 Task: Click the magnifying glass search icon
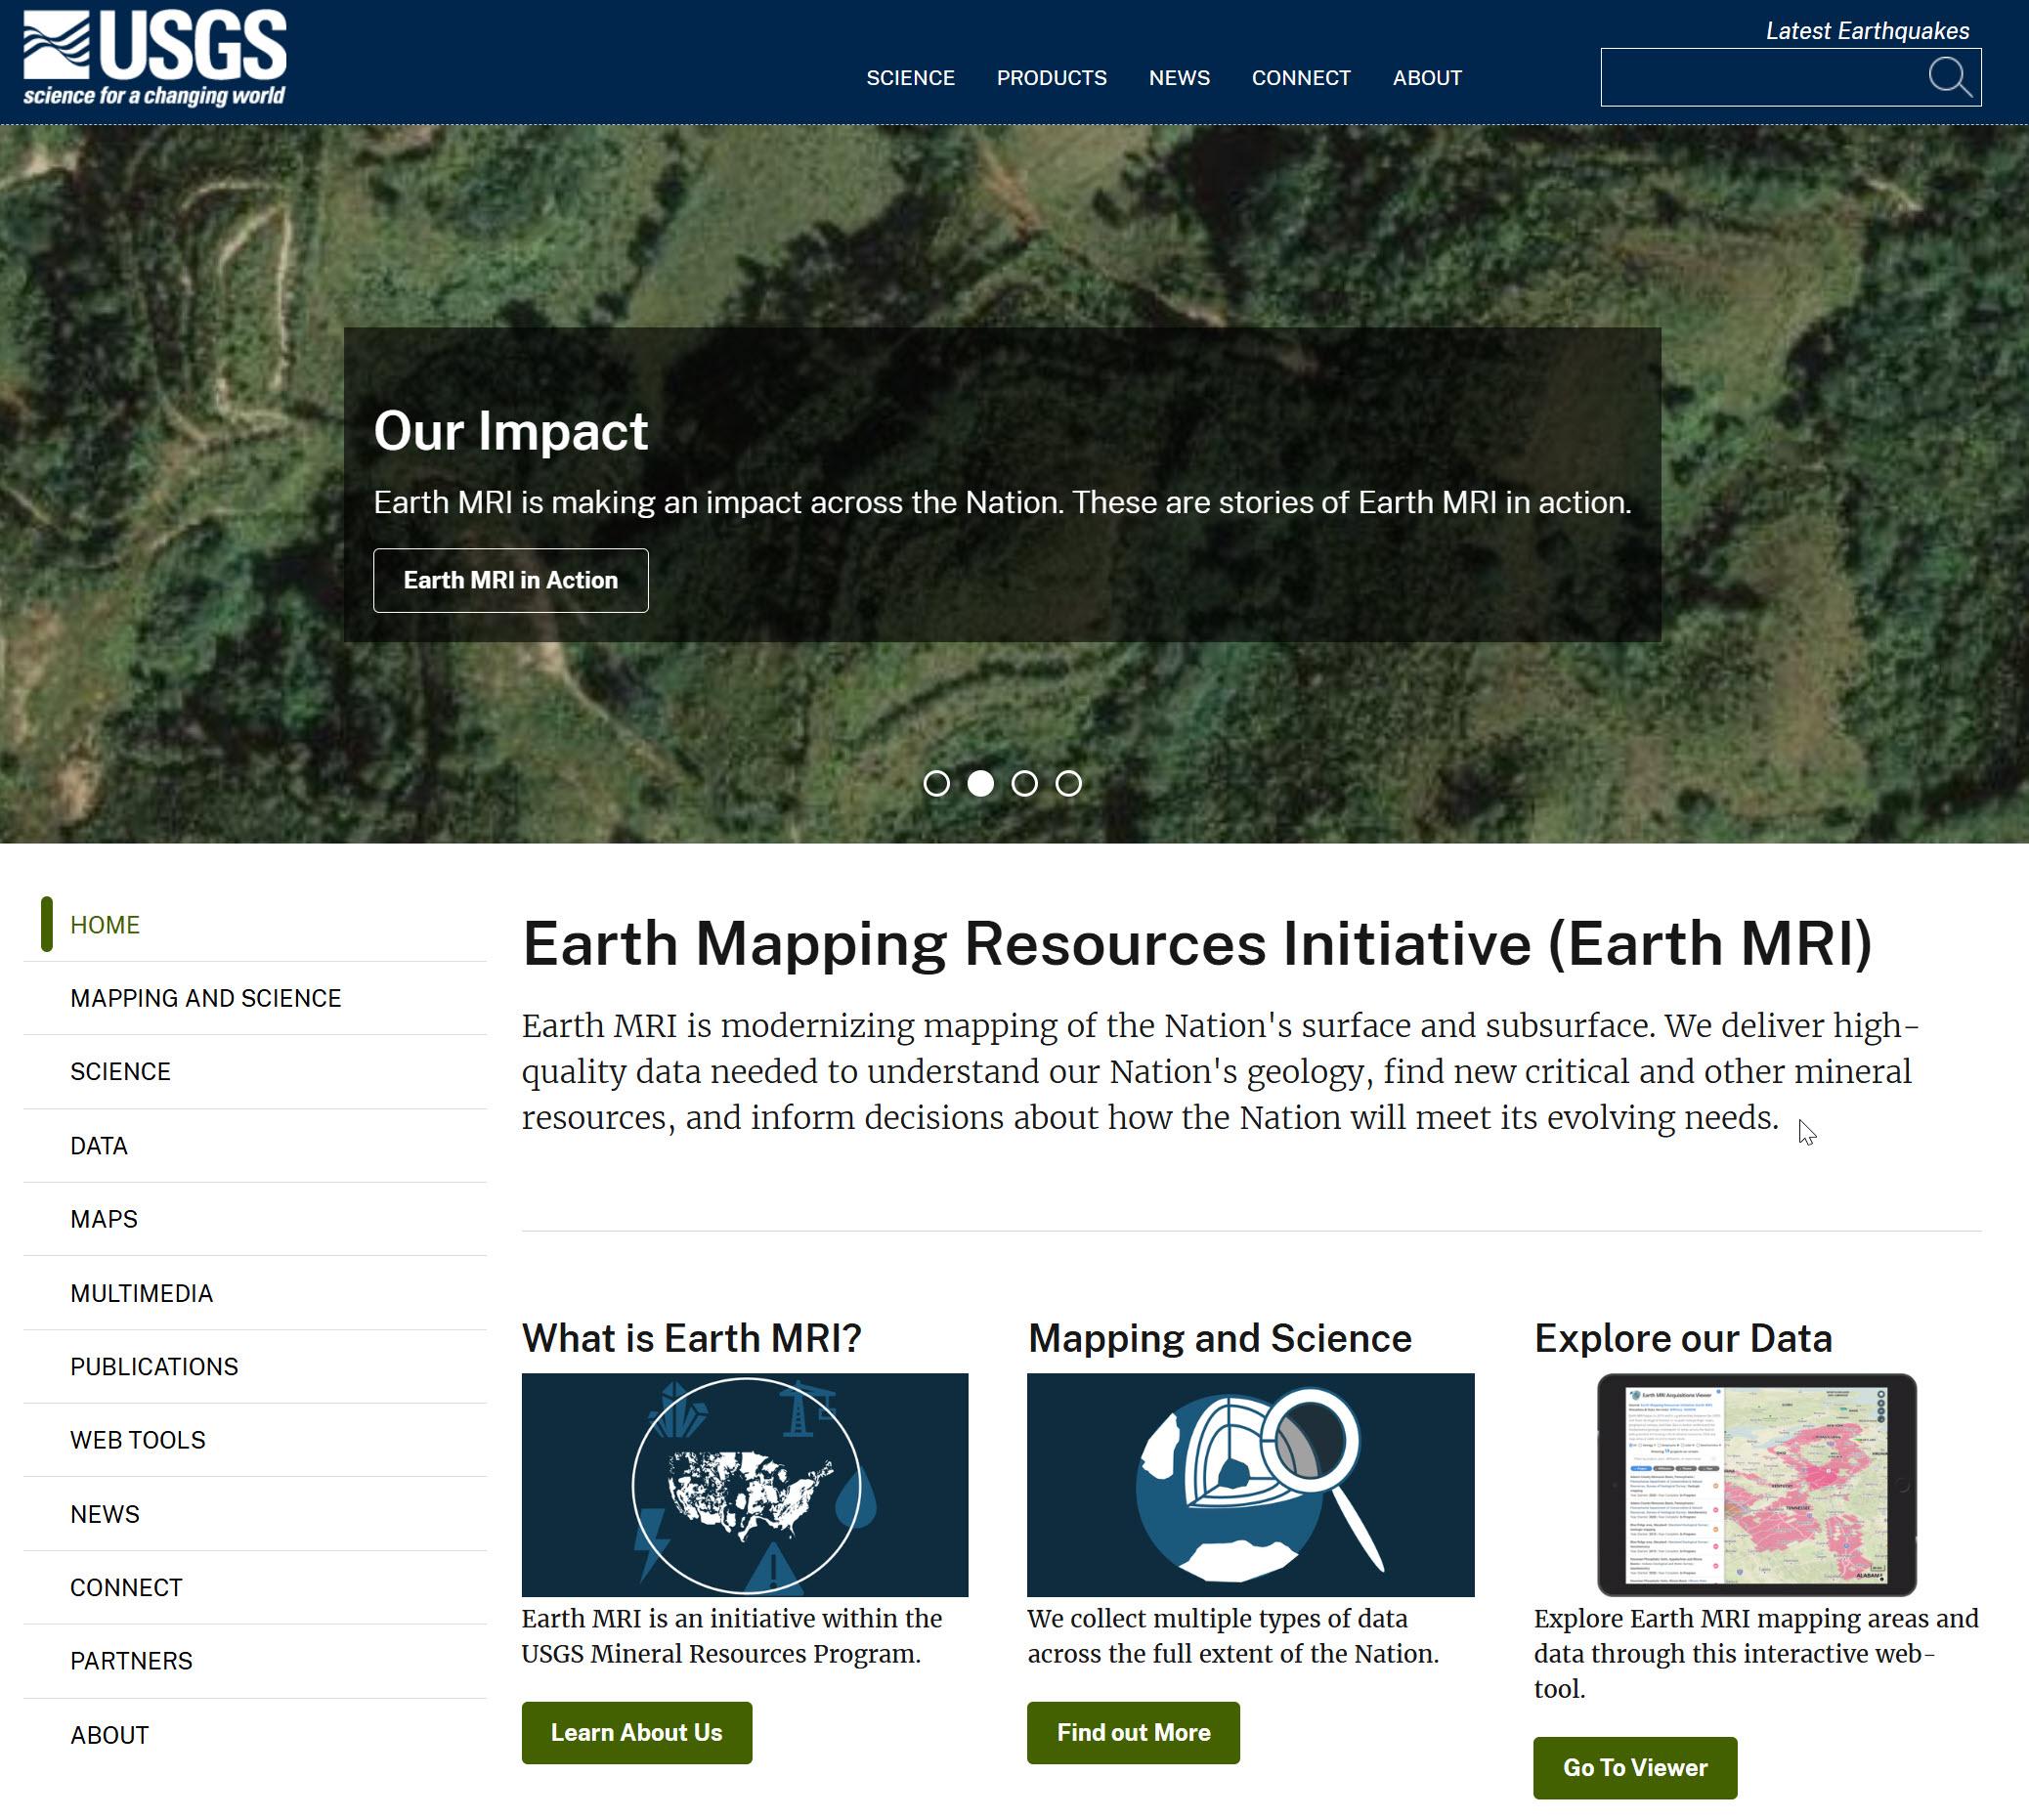[1949, 77]
